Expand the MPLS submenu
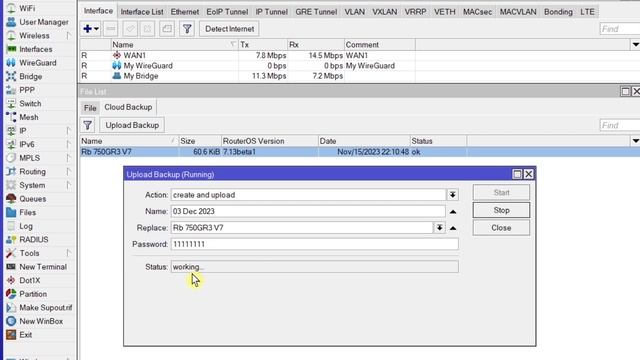Viewport: 640px width, 360px height. click(68, 158)
